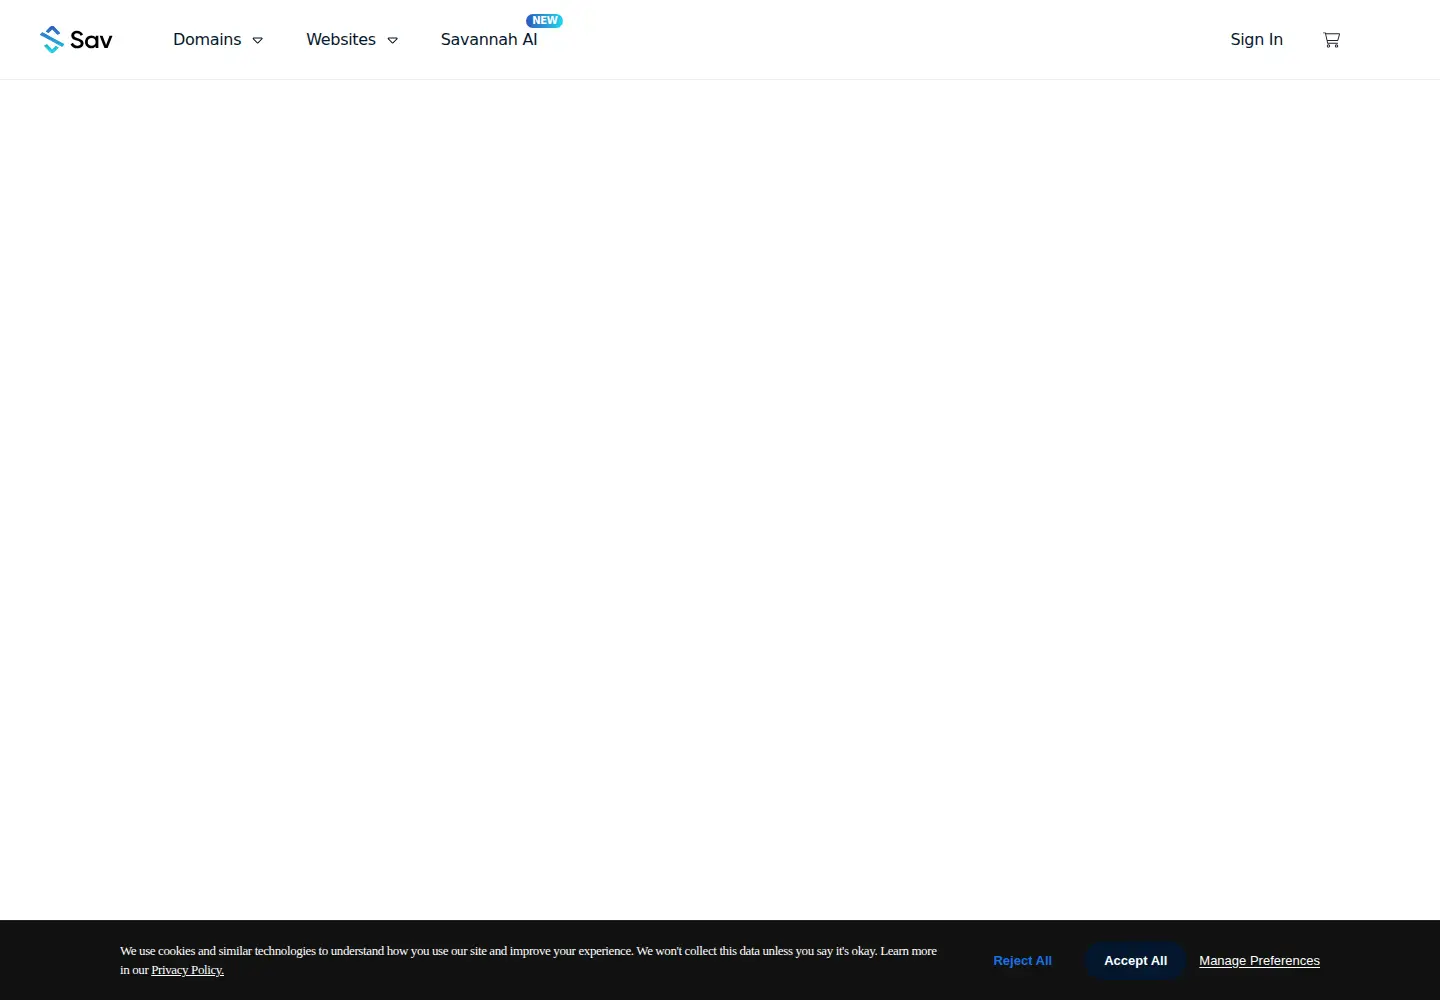The height and width of the screenshot is (1000, 1440).
Task: Open the shopping cart icon
Action: 1331,40
